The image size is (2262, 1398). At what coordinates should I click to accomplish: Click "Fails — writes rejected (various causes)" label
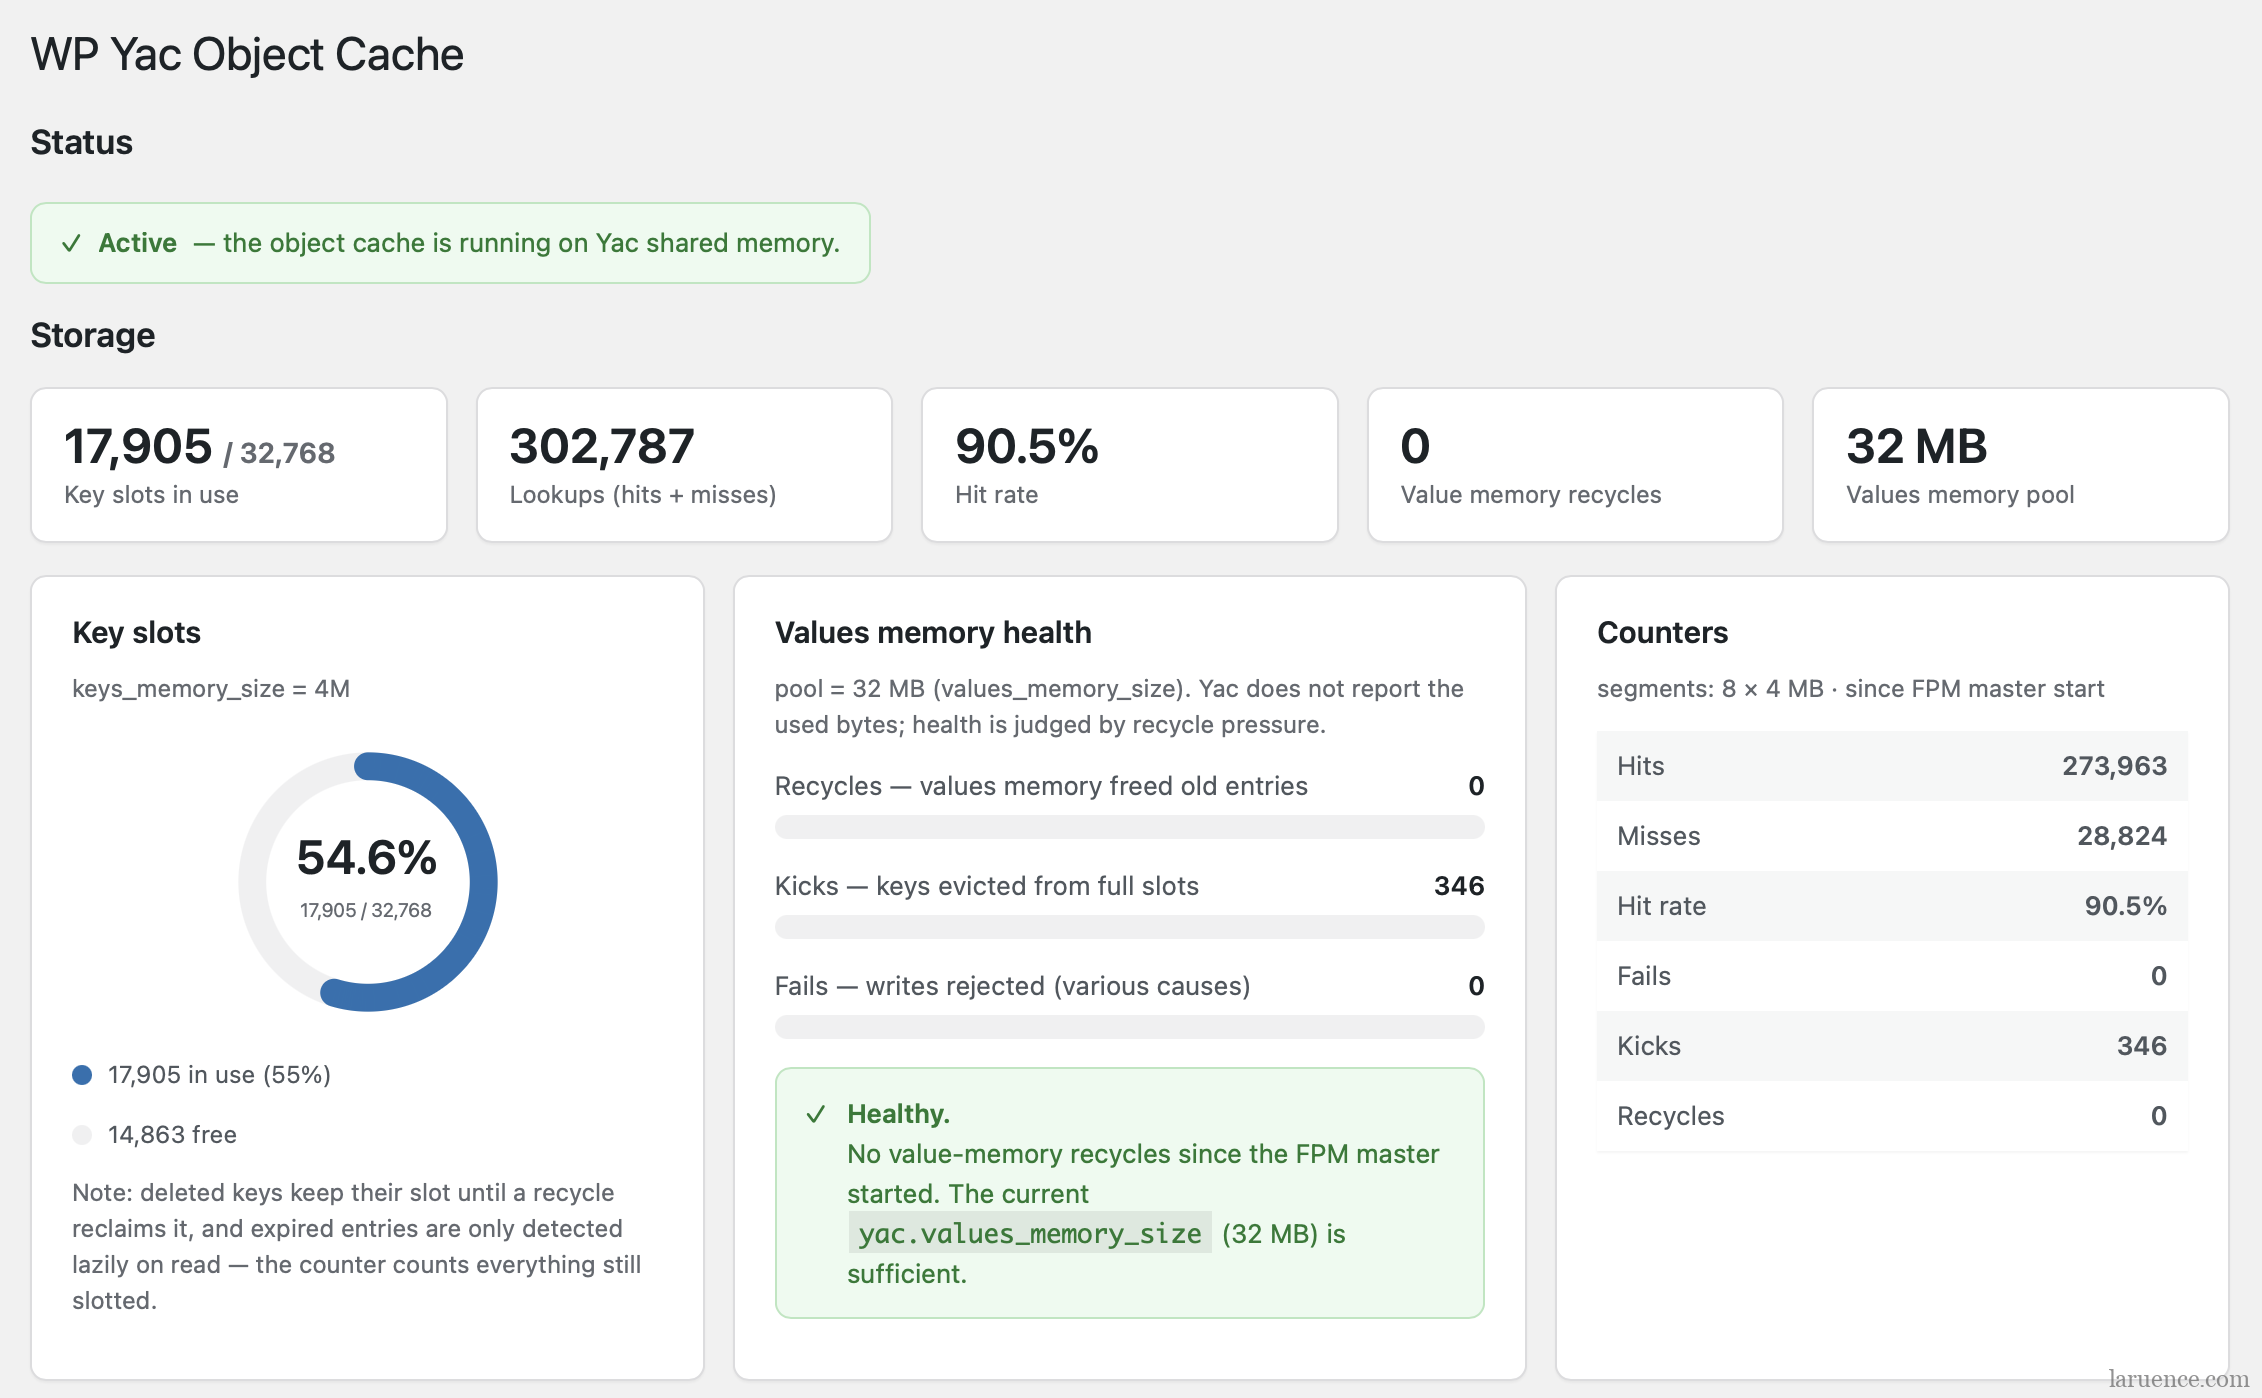[x=1012, y=986]
